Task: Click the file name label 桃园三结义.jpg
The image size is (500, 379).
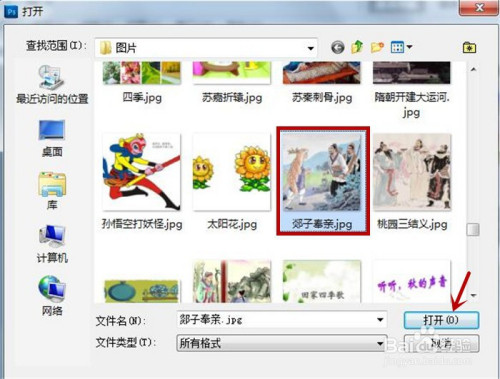Action: point(412,224)
